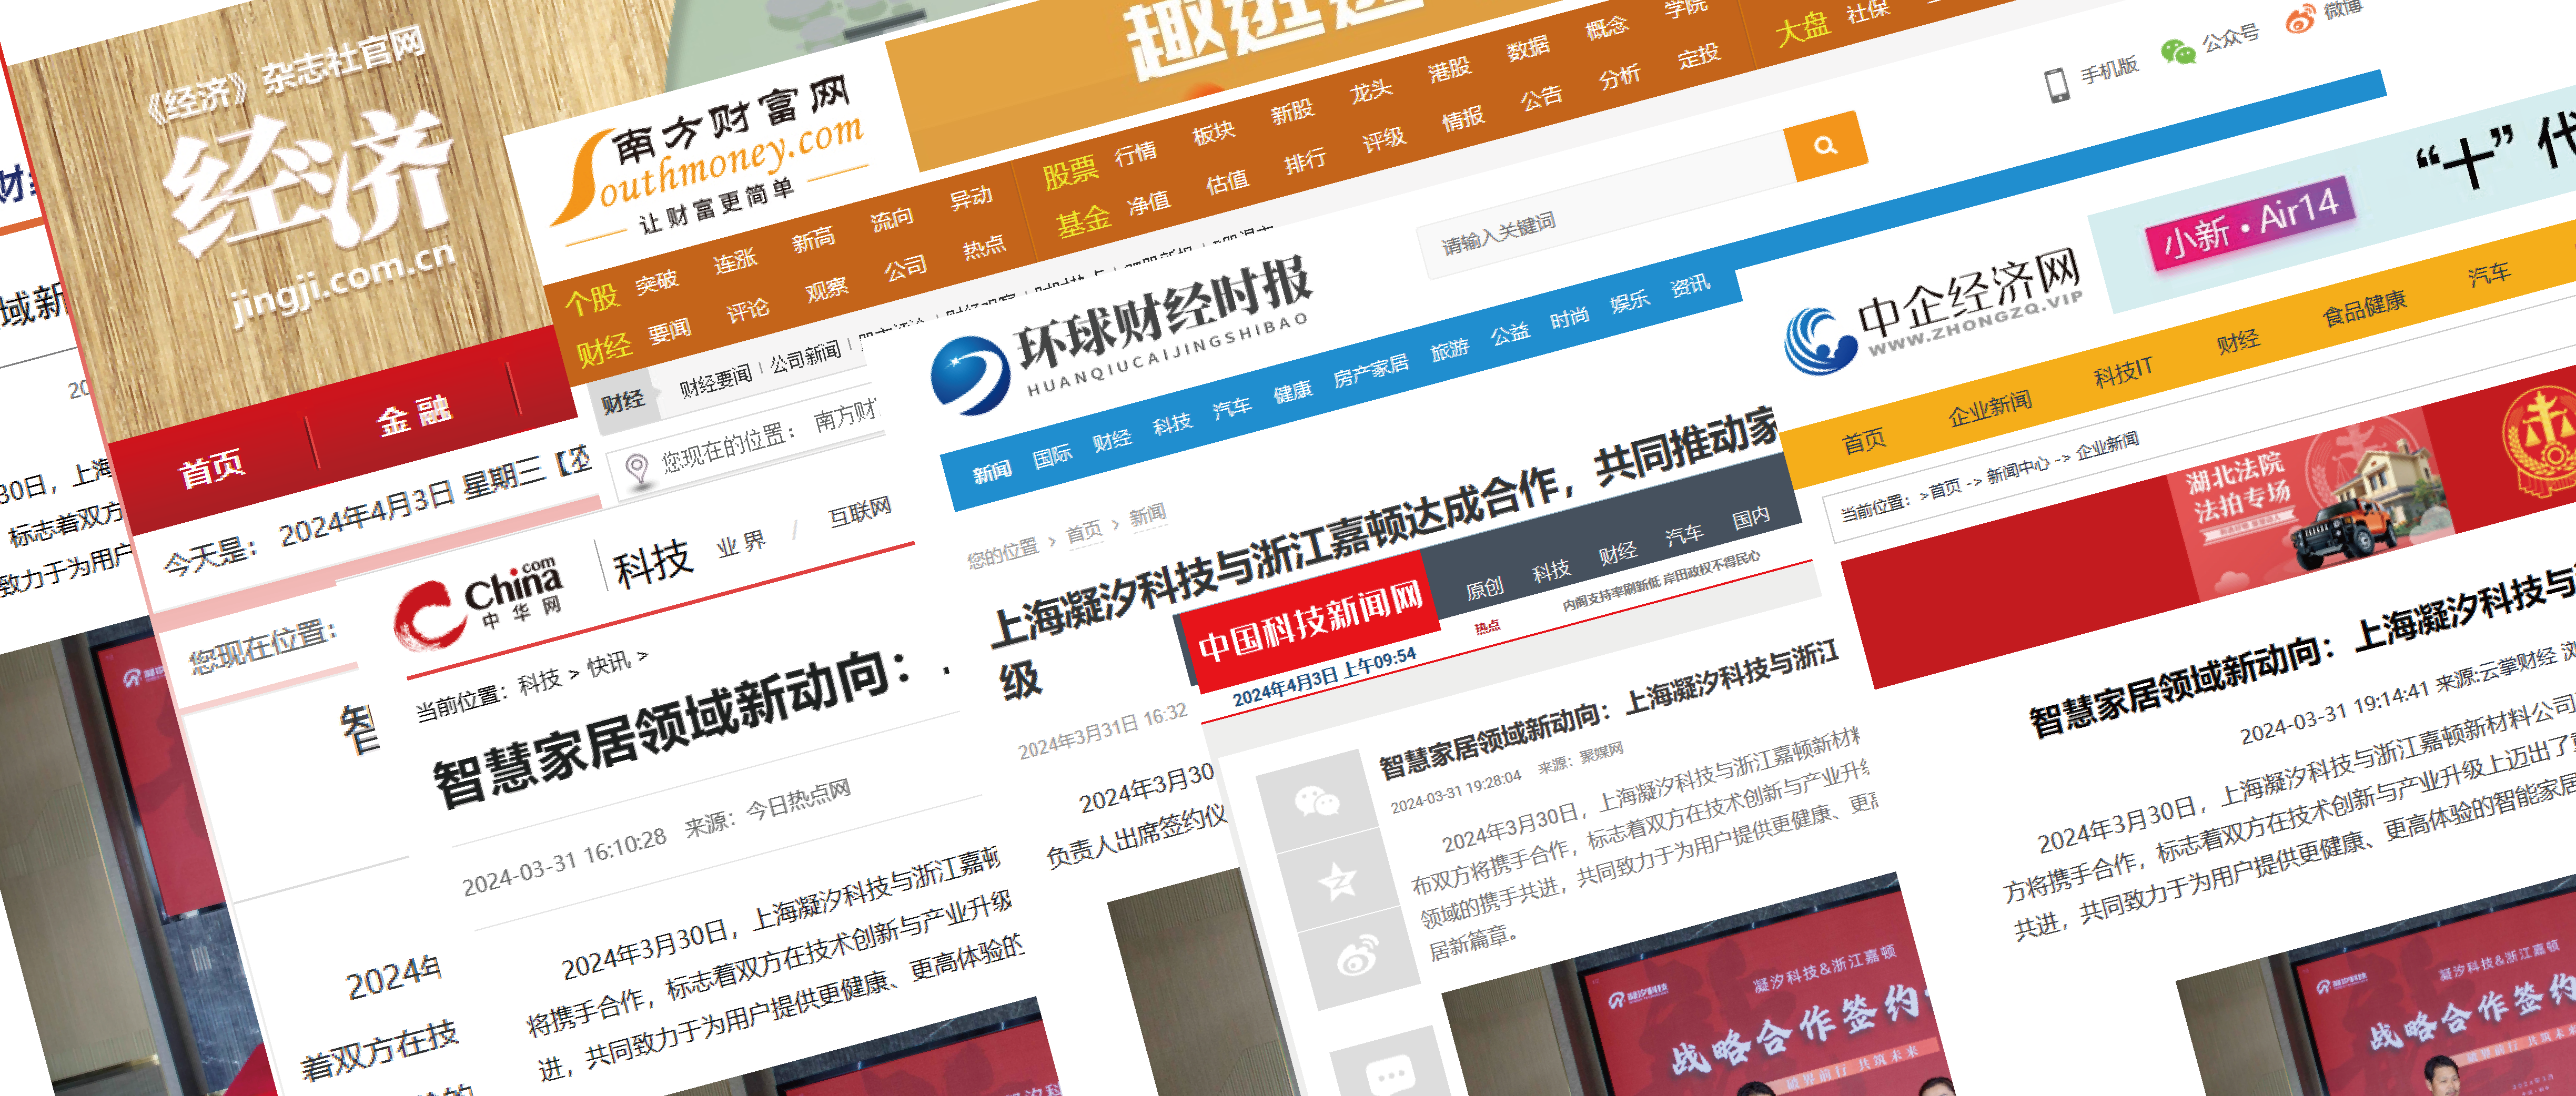Open the 手机版 mobile phone icon
This screenshot has height=1096, width=2576.
[x=2057, y=85]
